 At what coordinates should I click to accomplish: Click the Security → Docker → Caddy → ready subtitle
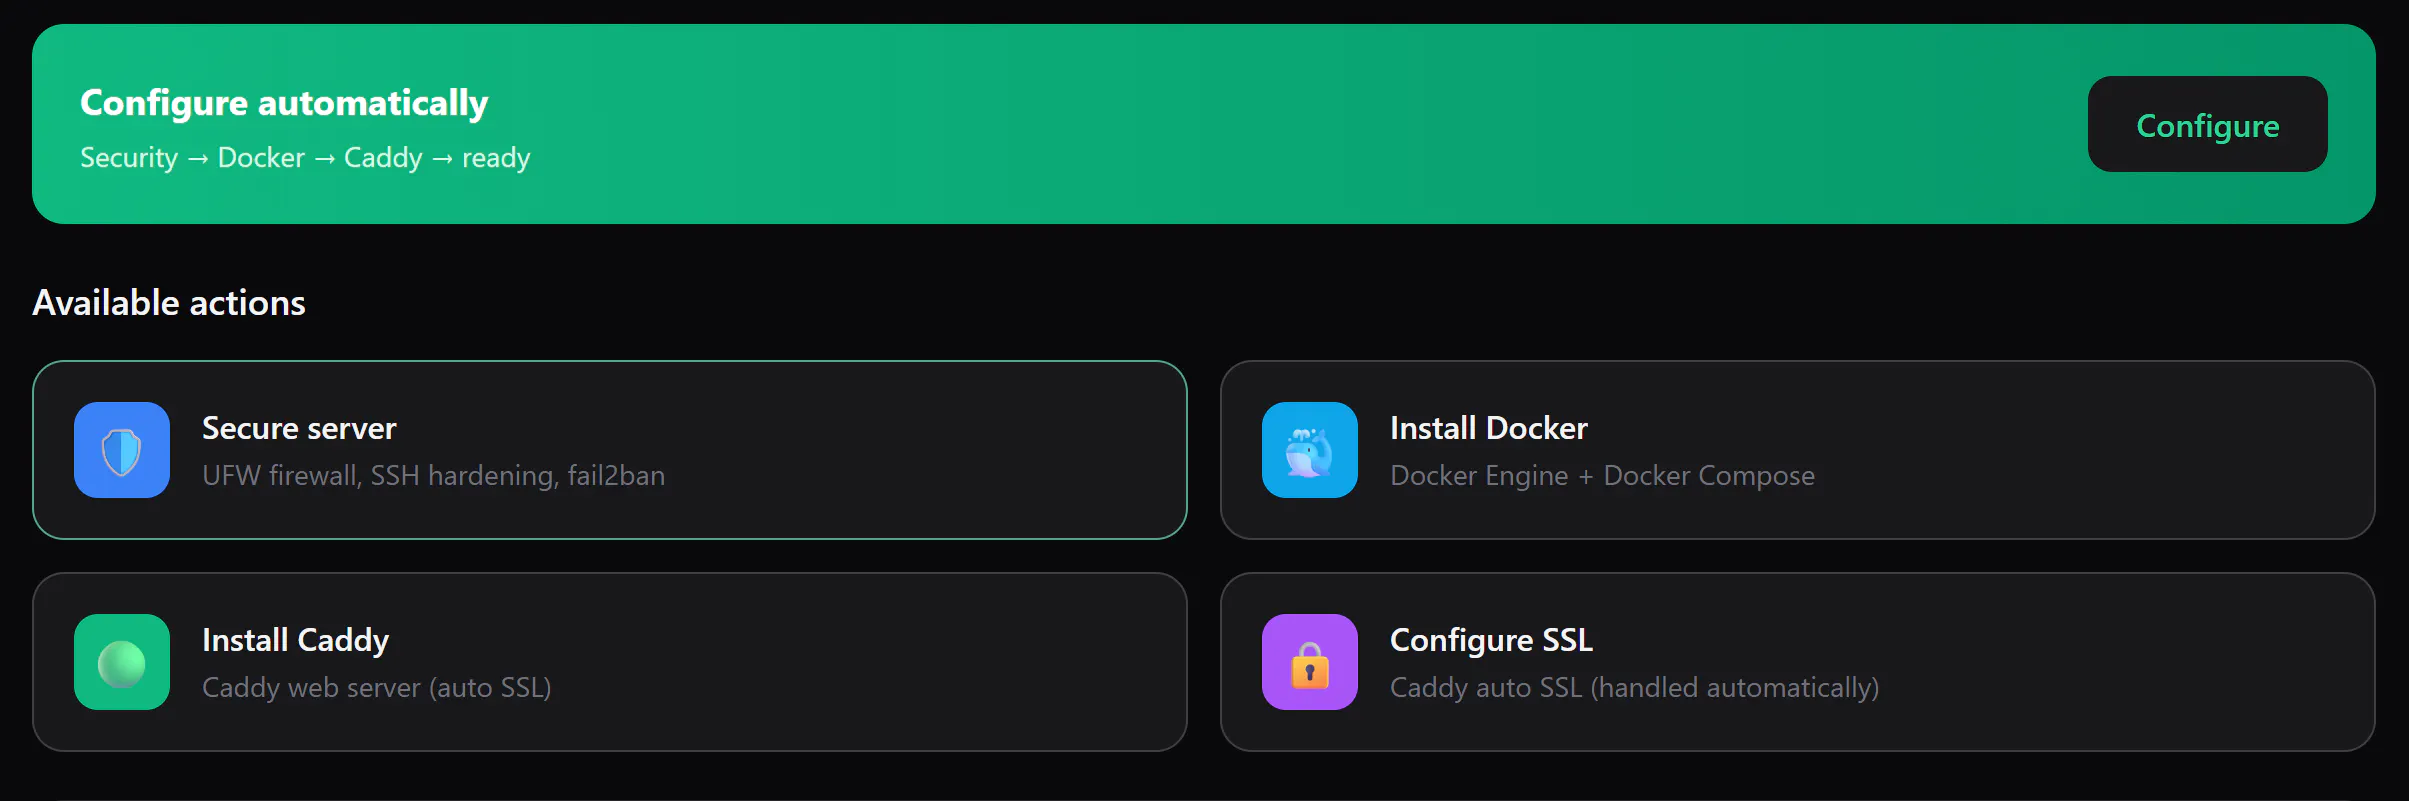(x=305, y=158)
